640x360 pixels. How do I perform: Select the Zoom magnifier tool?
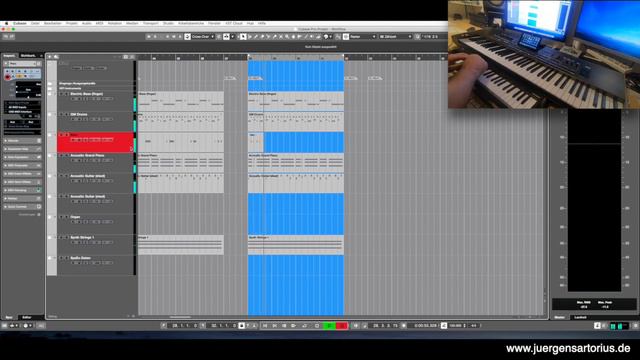[287, 37]
